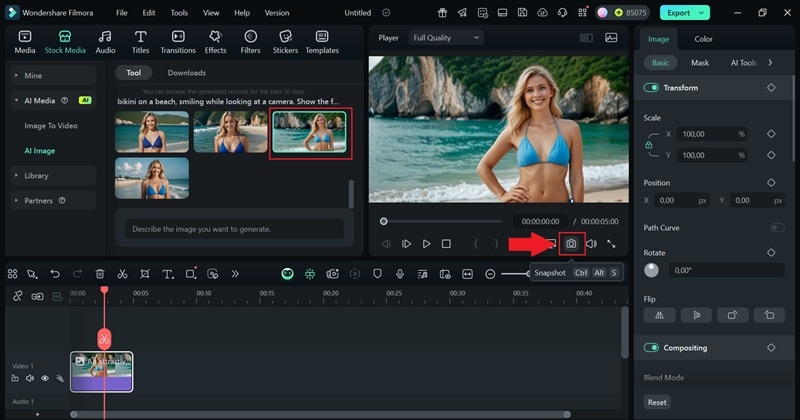This screenshot has width=800, height=420.
Task: Click the undo arrow in timeline toolbar
Action: [55, 274]
